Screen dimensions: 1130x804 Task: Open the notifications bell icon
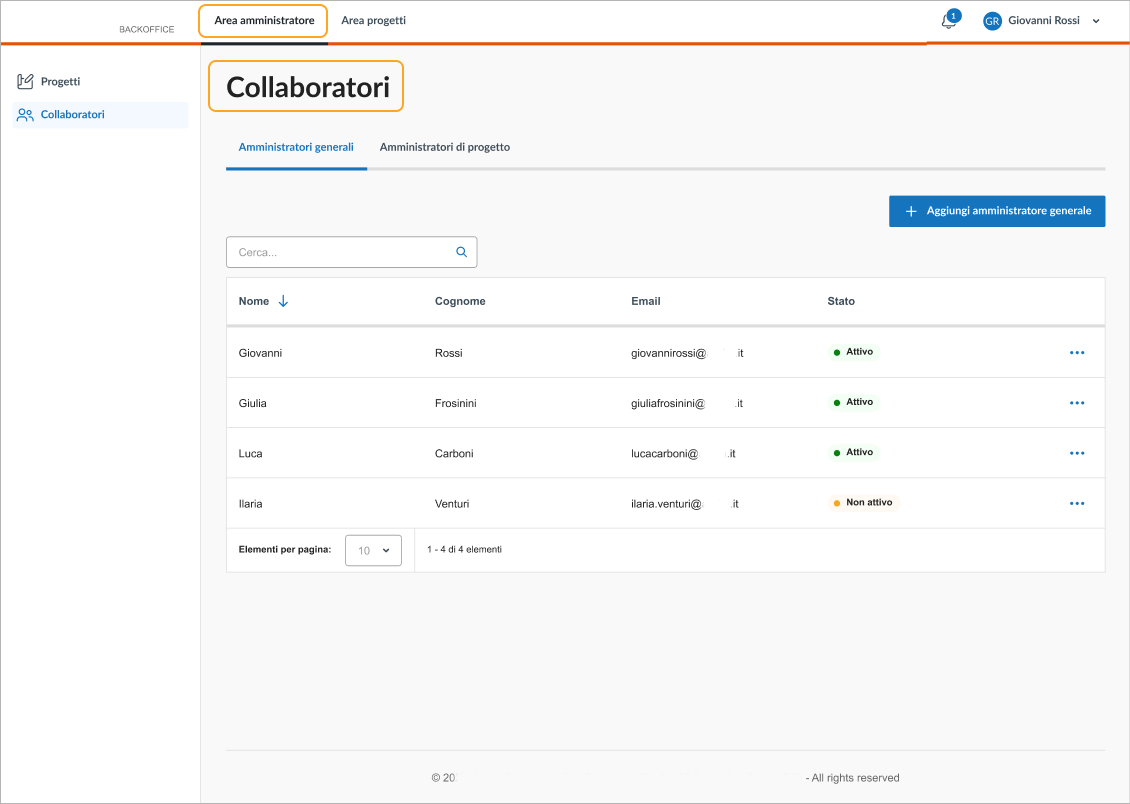949,21
